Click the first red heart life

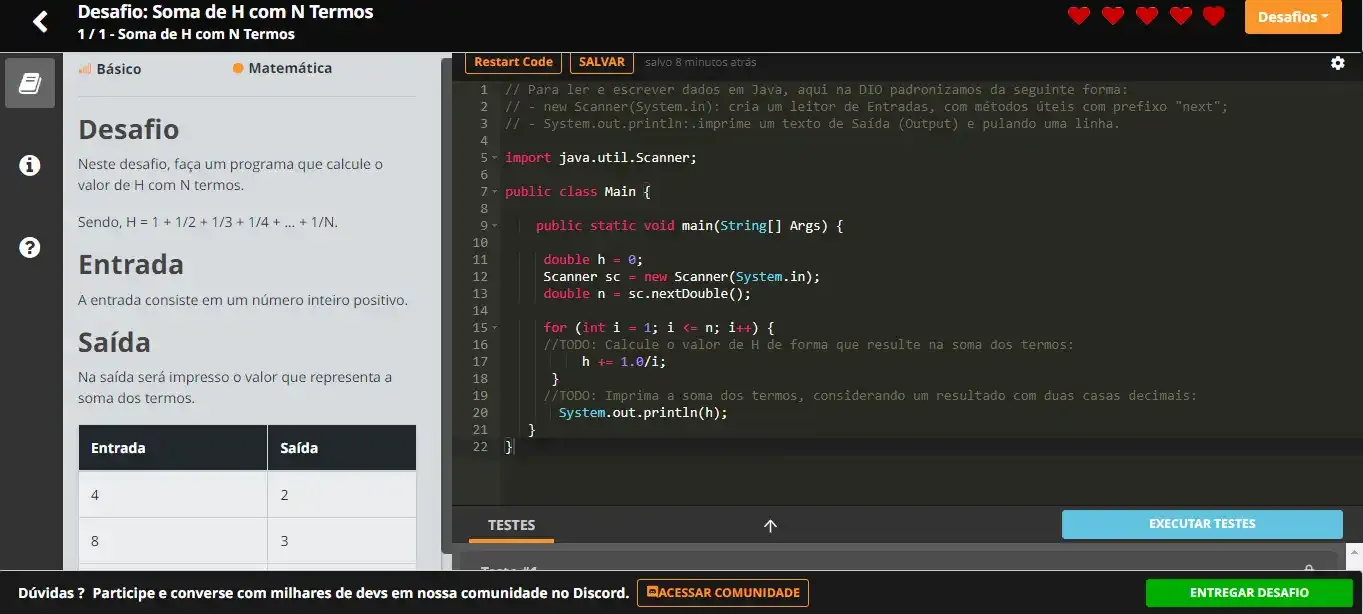[x=1079, y=16]
